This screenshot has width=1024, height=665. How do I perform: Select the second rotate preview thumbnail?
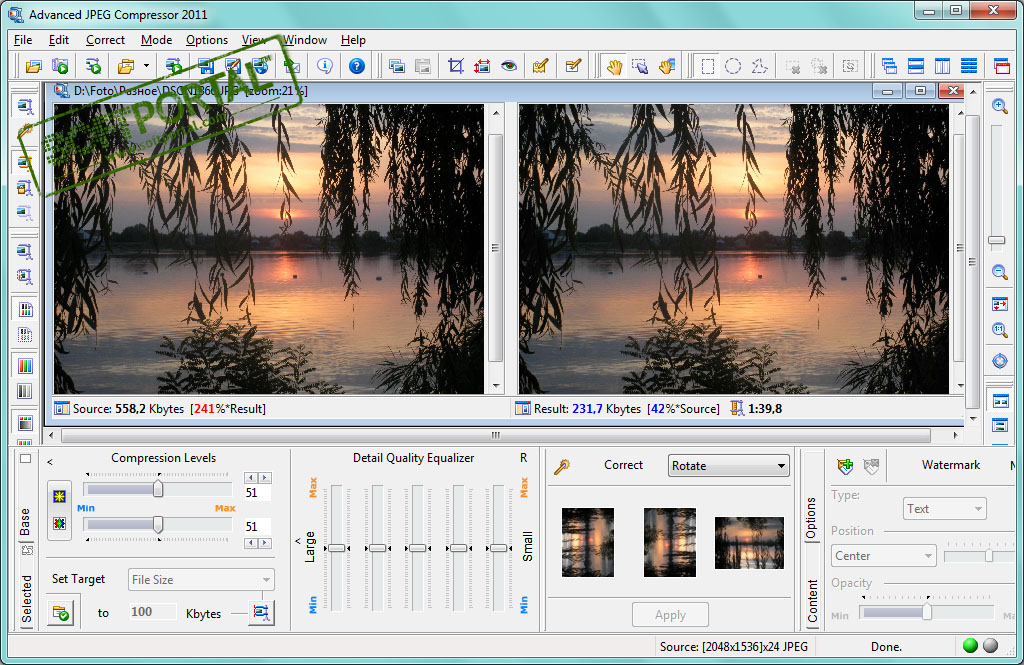tap(669, 542)
